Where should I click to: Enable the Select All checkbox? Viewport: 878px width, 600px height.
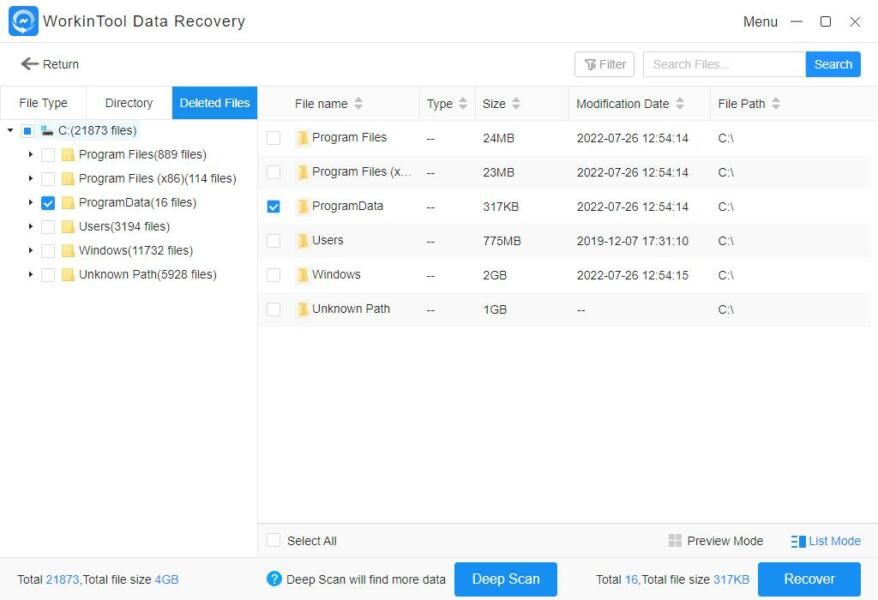click(x=273, y=540)
